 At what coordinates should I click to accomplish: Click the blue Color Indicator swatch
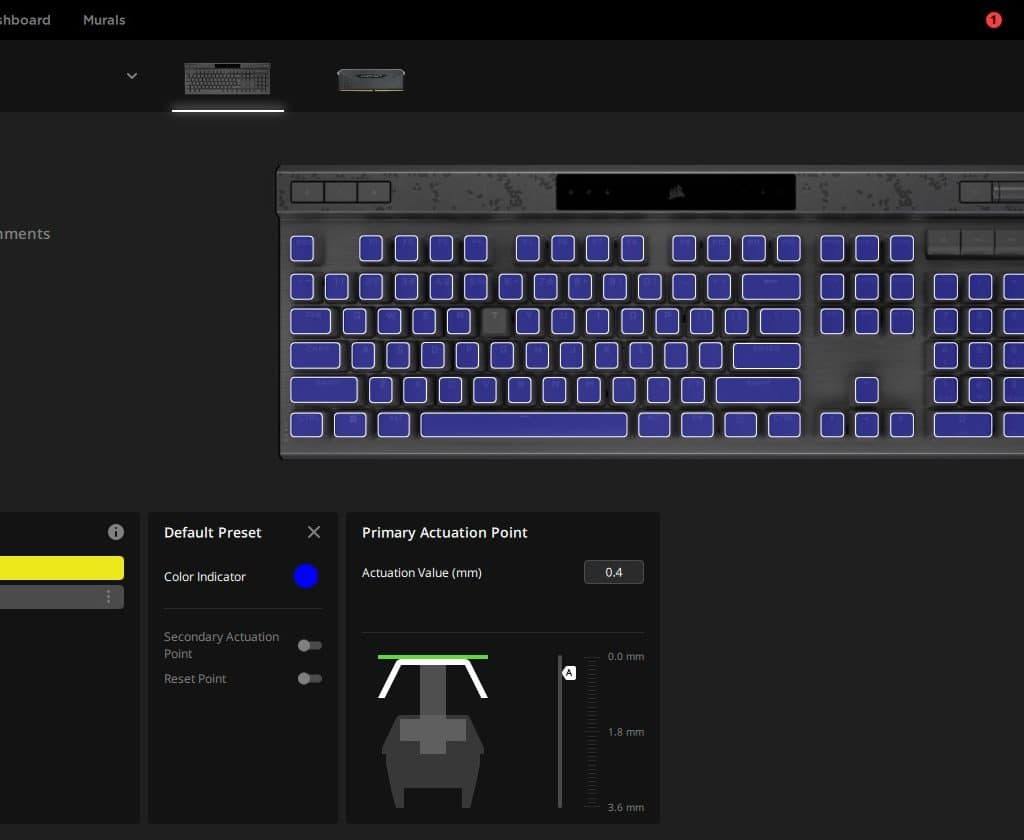pos(306,576)
